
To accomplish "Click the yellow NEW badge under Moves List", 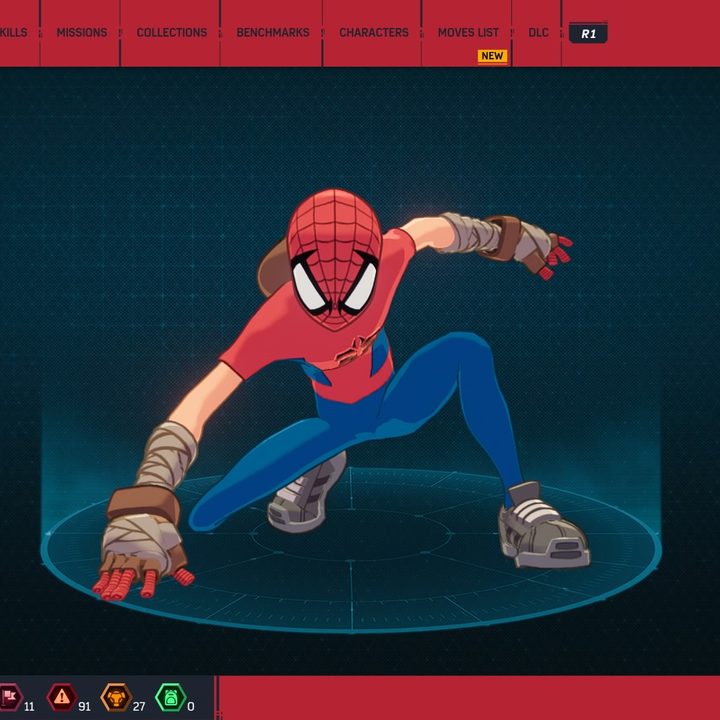I will [x=492, y=56].
